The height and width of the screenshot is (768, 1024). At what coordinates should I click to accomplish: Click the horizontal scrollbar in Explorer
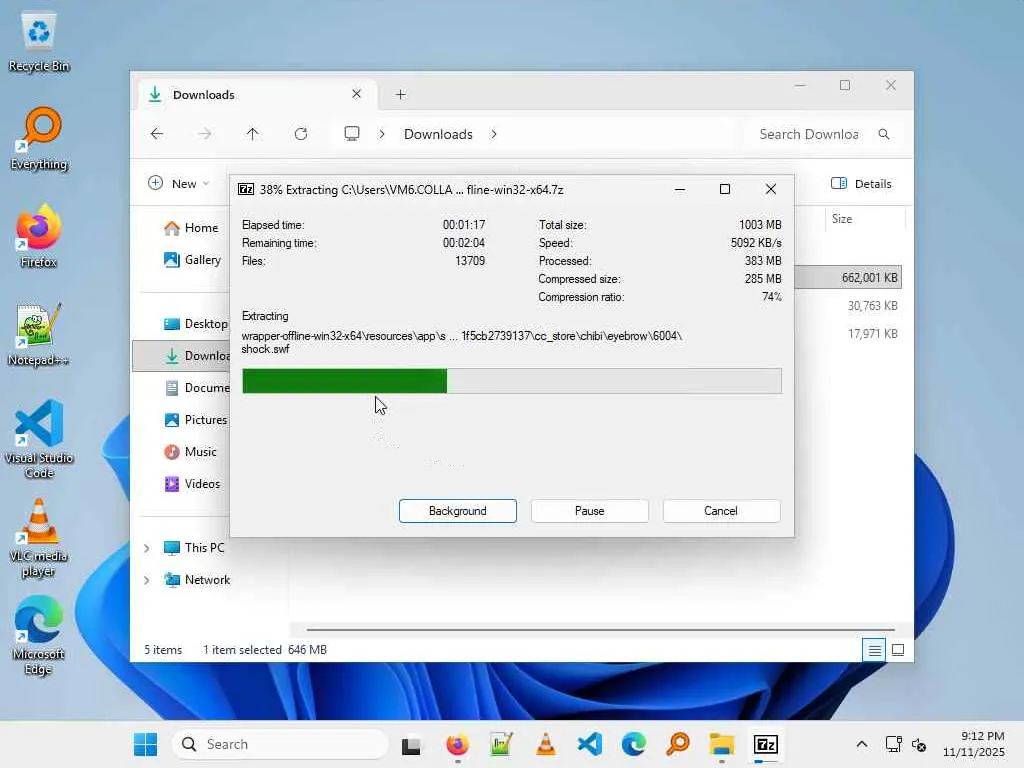600,630
